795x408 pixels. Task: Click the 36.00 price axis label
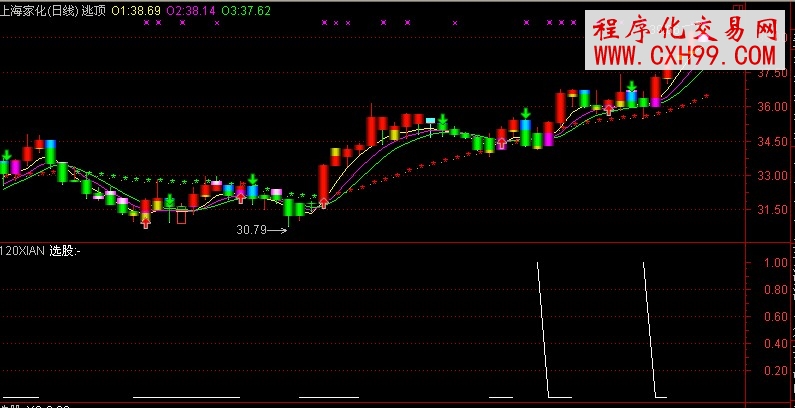coord(771,107)
